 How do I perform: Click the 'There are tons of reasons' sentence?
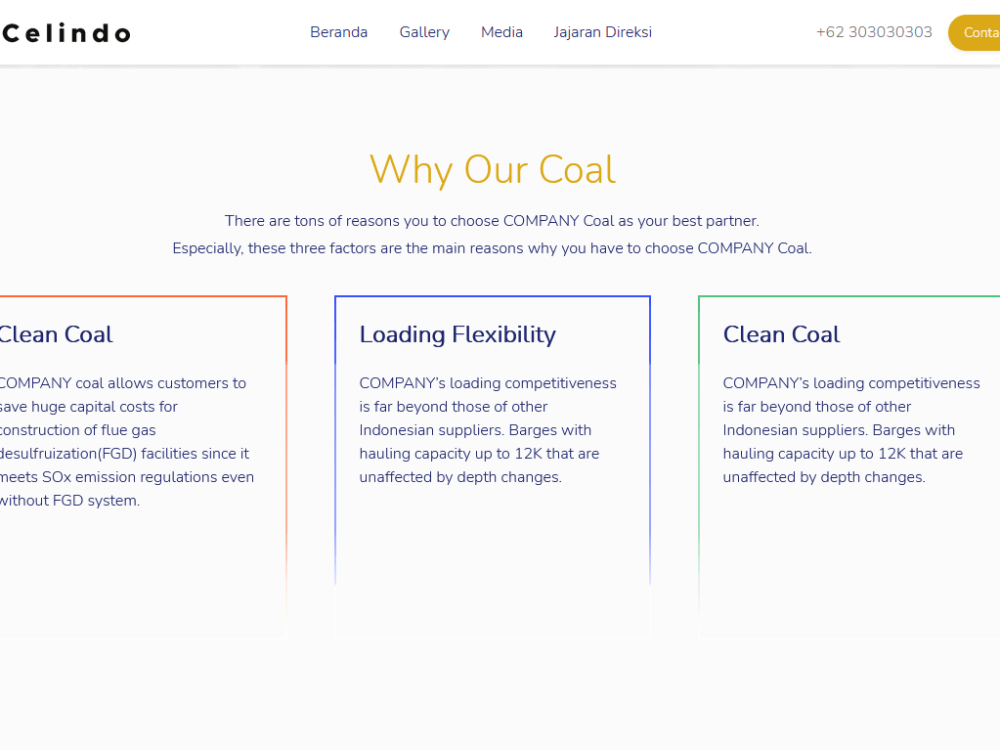[x=492, y=221]
